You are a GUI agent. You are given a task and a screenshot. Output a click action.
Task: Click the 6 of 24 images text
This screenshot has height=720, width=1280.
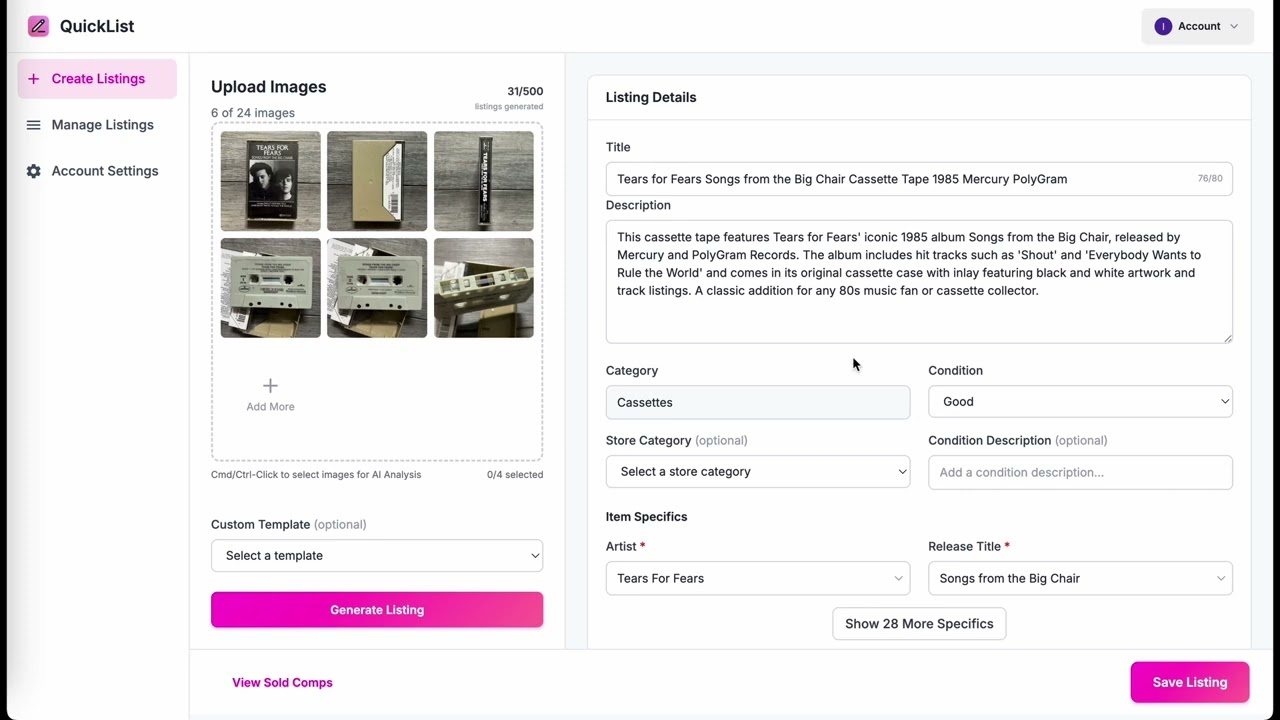tap(253, 113)
